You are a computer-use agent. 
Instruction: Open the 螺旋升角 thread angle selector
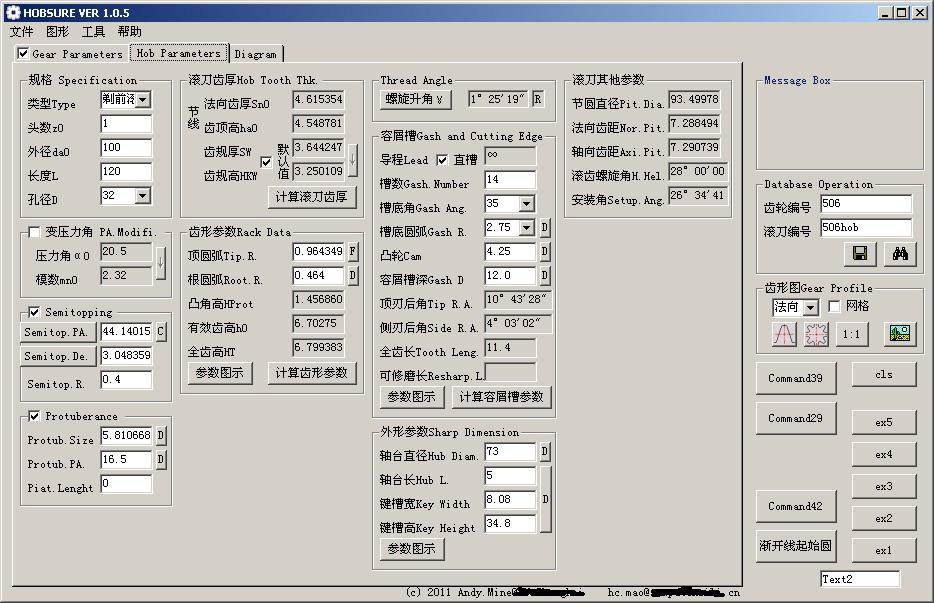[415, 99]
